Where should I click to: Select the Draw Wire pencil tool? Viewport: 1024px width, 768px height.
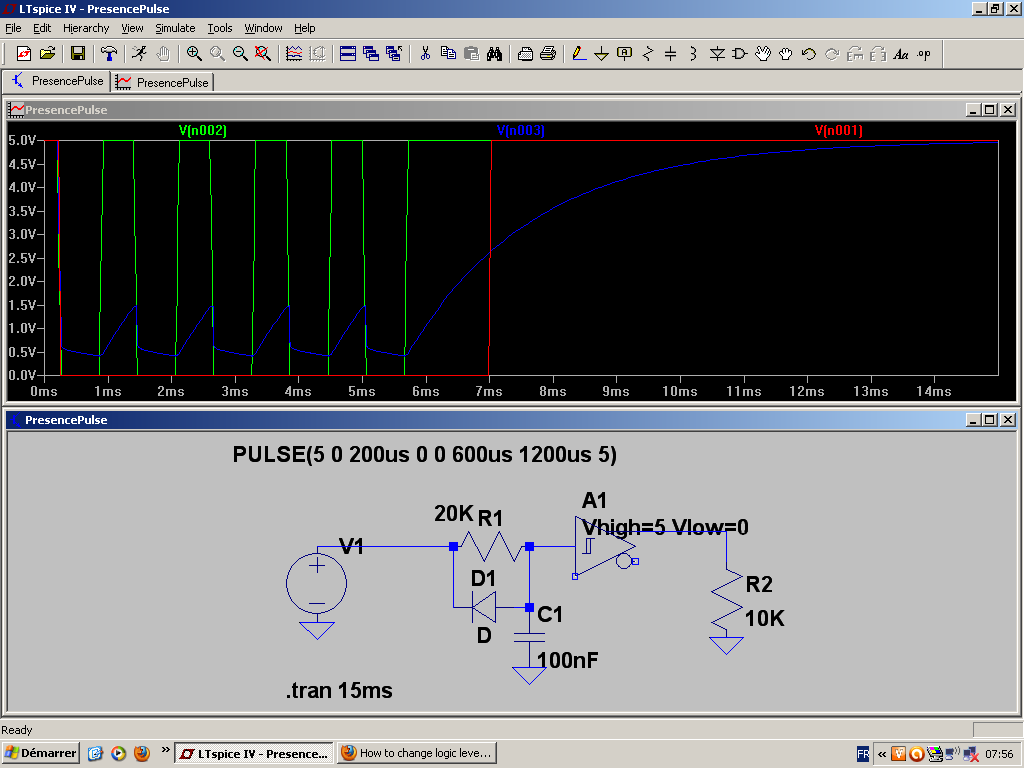pyautogui.click(x=579, y=54)
